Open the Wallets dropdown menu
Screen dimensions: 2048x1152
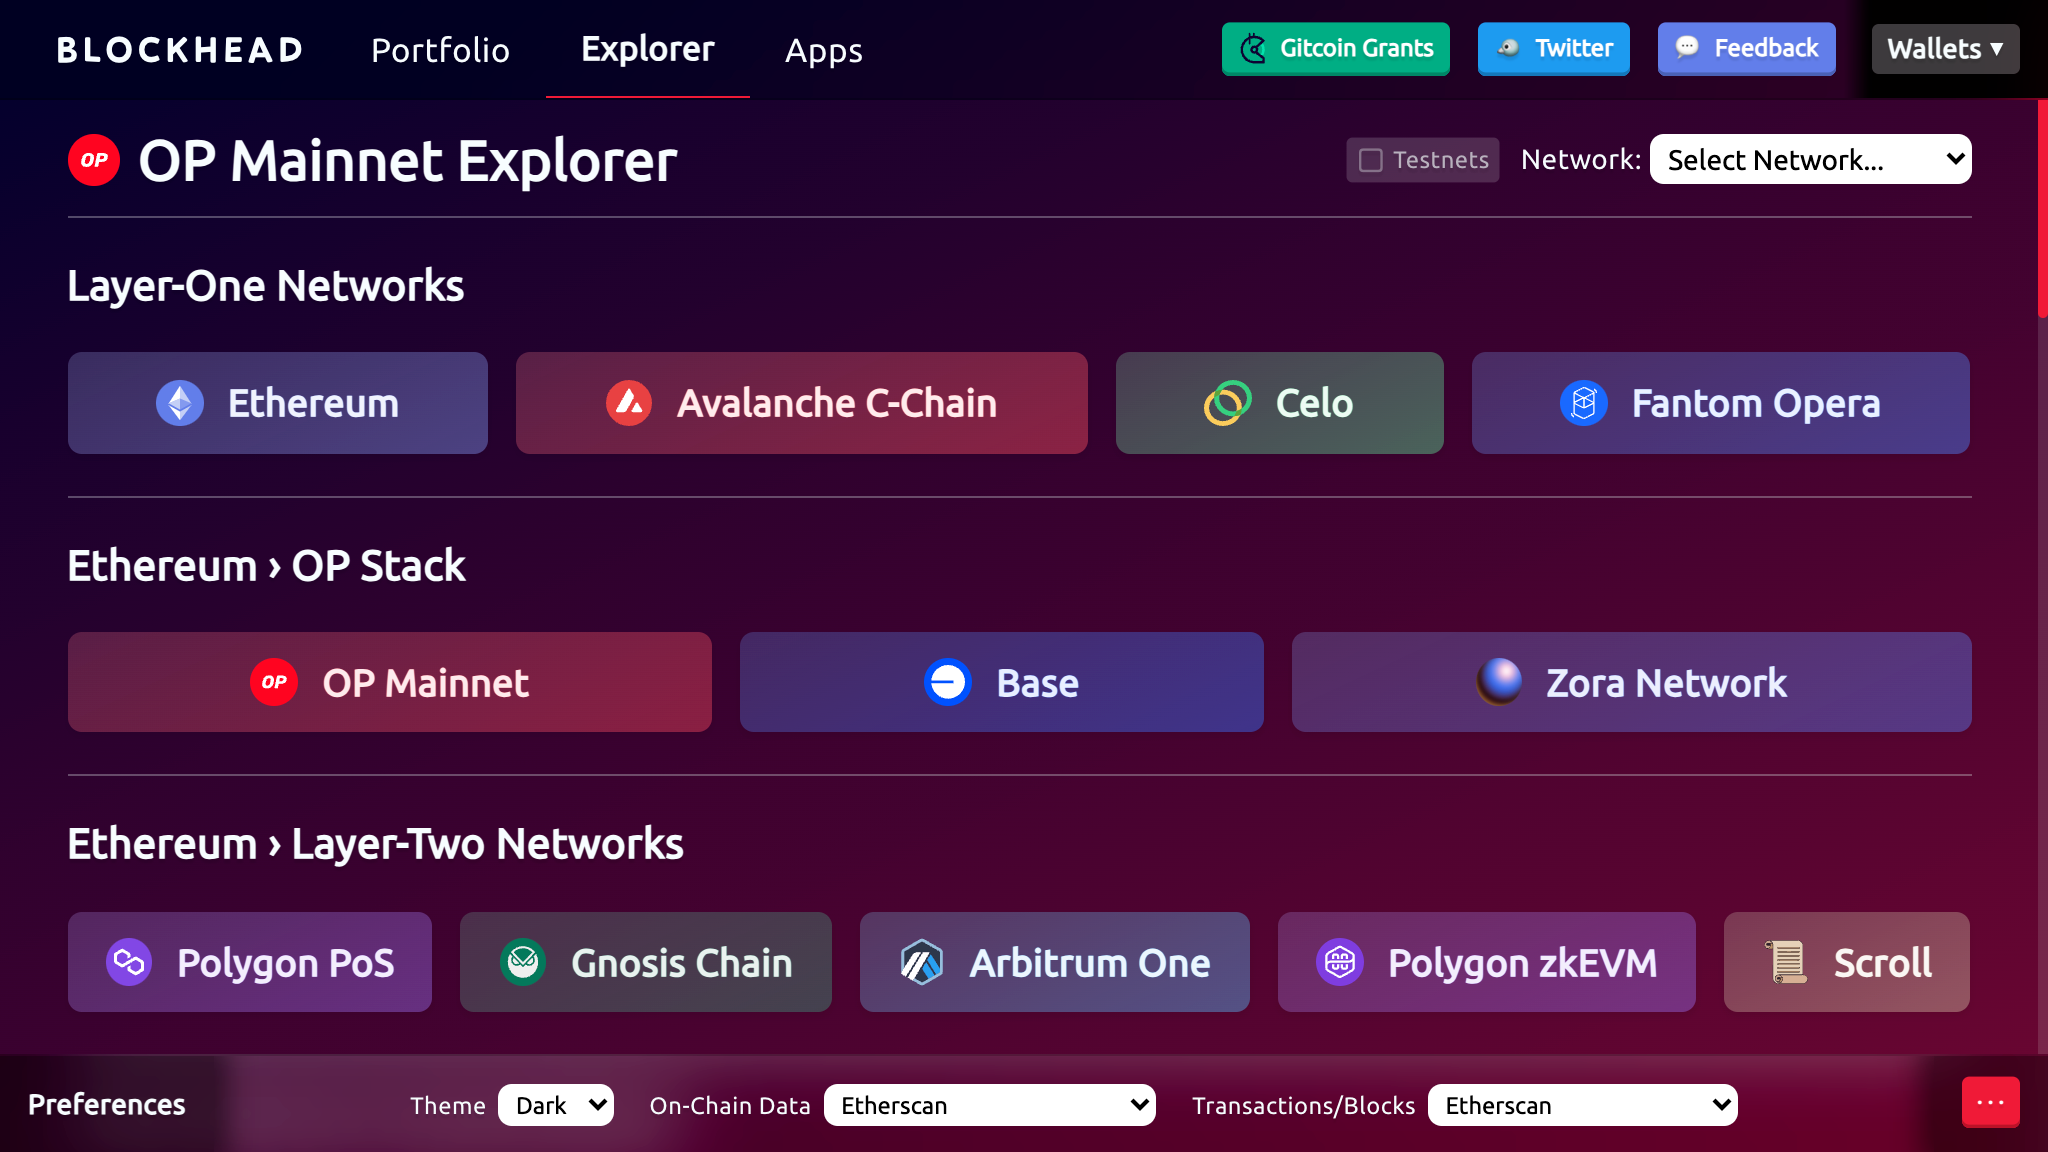point(1945,48)
